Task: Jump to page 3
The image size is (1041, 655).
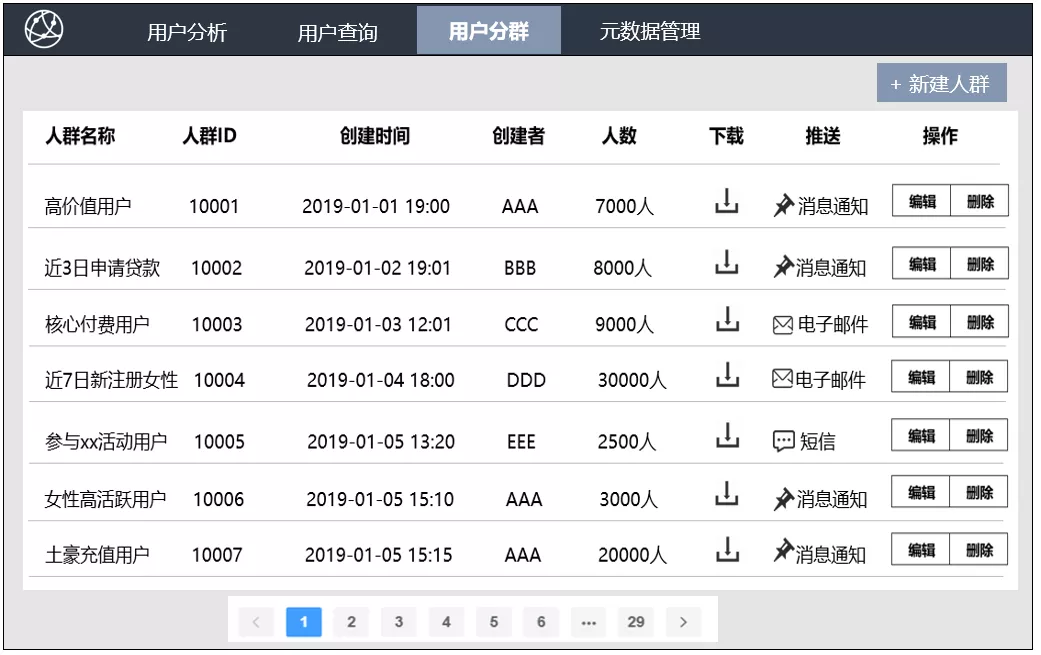Action: click(398, 622)
